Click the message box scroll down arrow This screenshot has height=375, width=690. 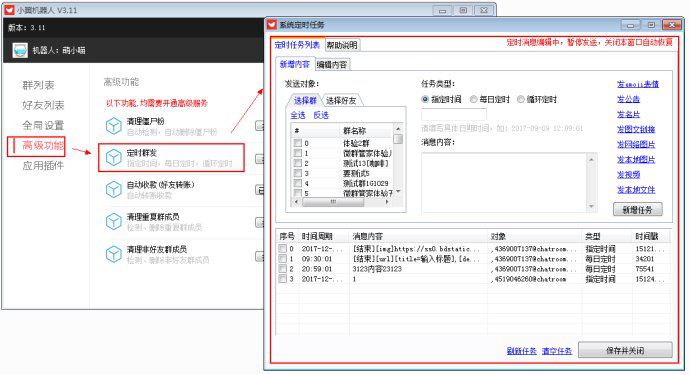(591, 206)
